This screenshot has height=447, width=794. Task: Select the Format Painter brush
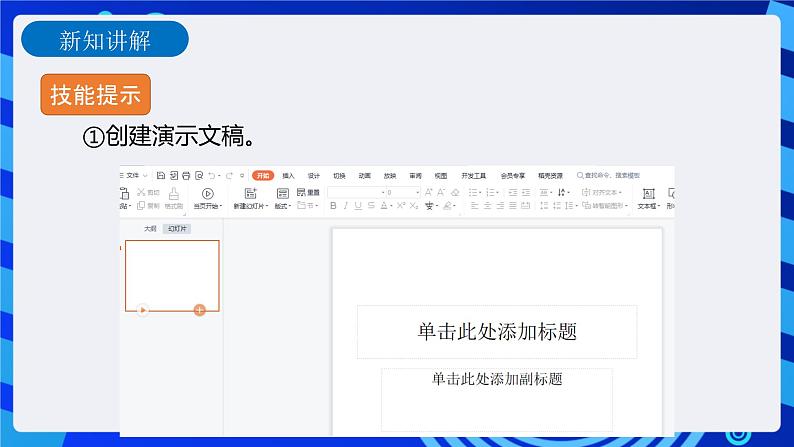[x=174, y=198]
